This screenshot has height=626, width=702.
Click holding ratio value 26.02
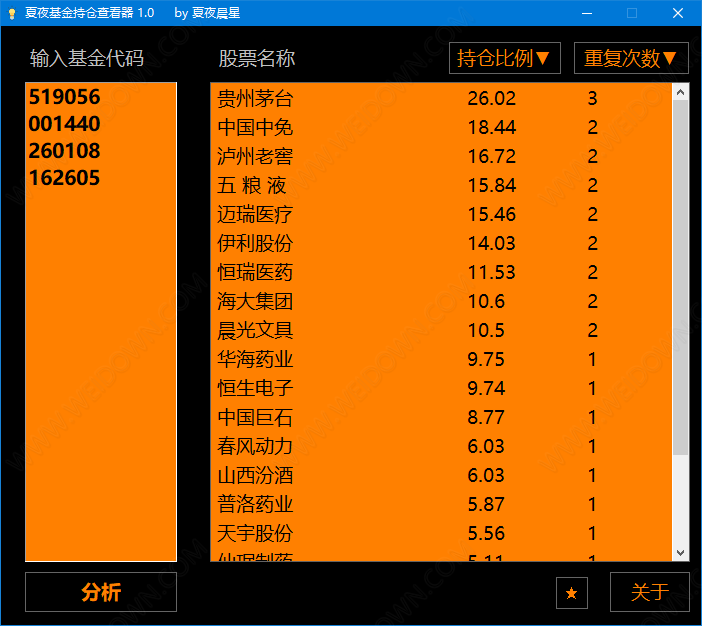492,99
